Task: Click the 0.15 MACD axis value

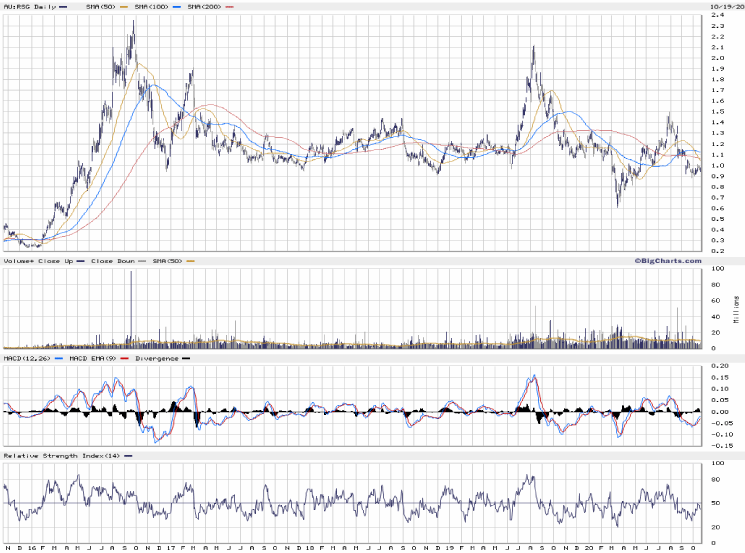Action: [720, 377]
